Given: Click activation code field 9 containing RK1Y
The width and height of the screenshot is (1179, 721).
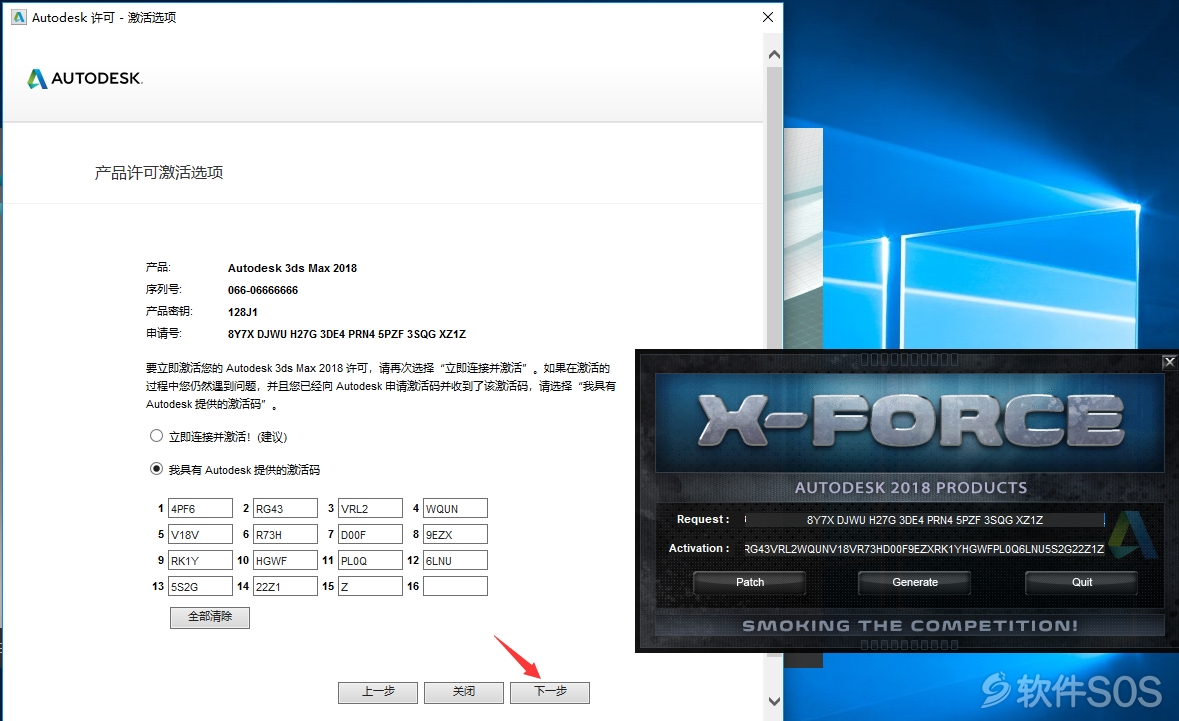Looking at the screenshot, I should pos(200,560).
